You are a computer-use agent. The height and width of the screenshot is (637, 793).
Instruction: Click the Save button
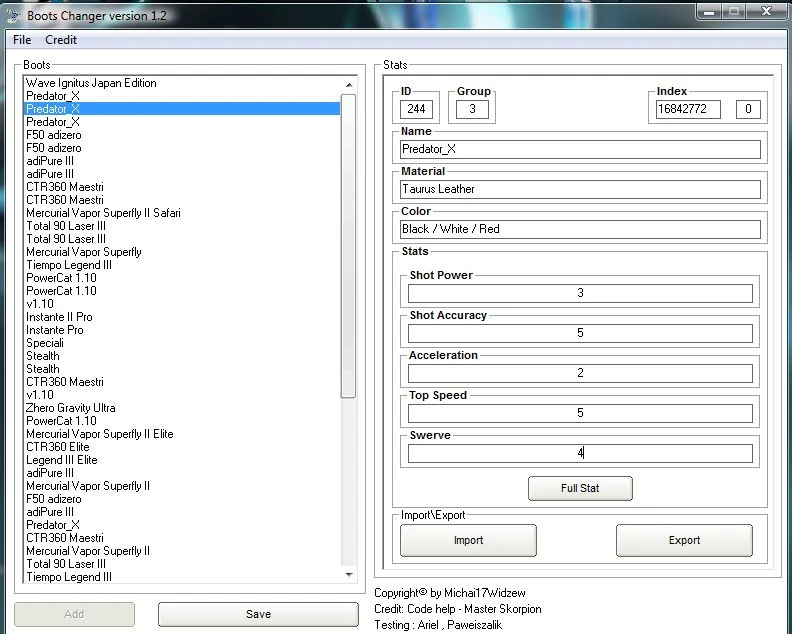pos(258,614)
